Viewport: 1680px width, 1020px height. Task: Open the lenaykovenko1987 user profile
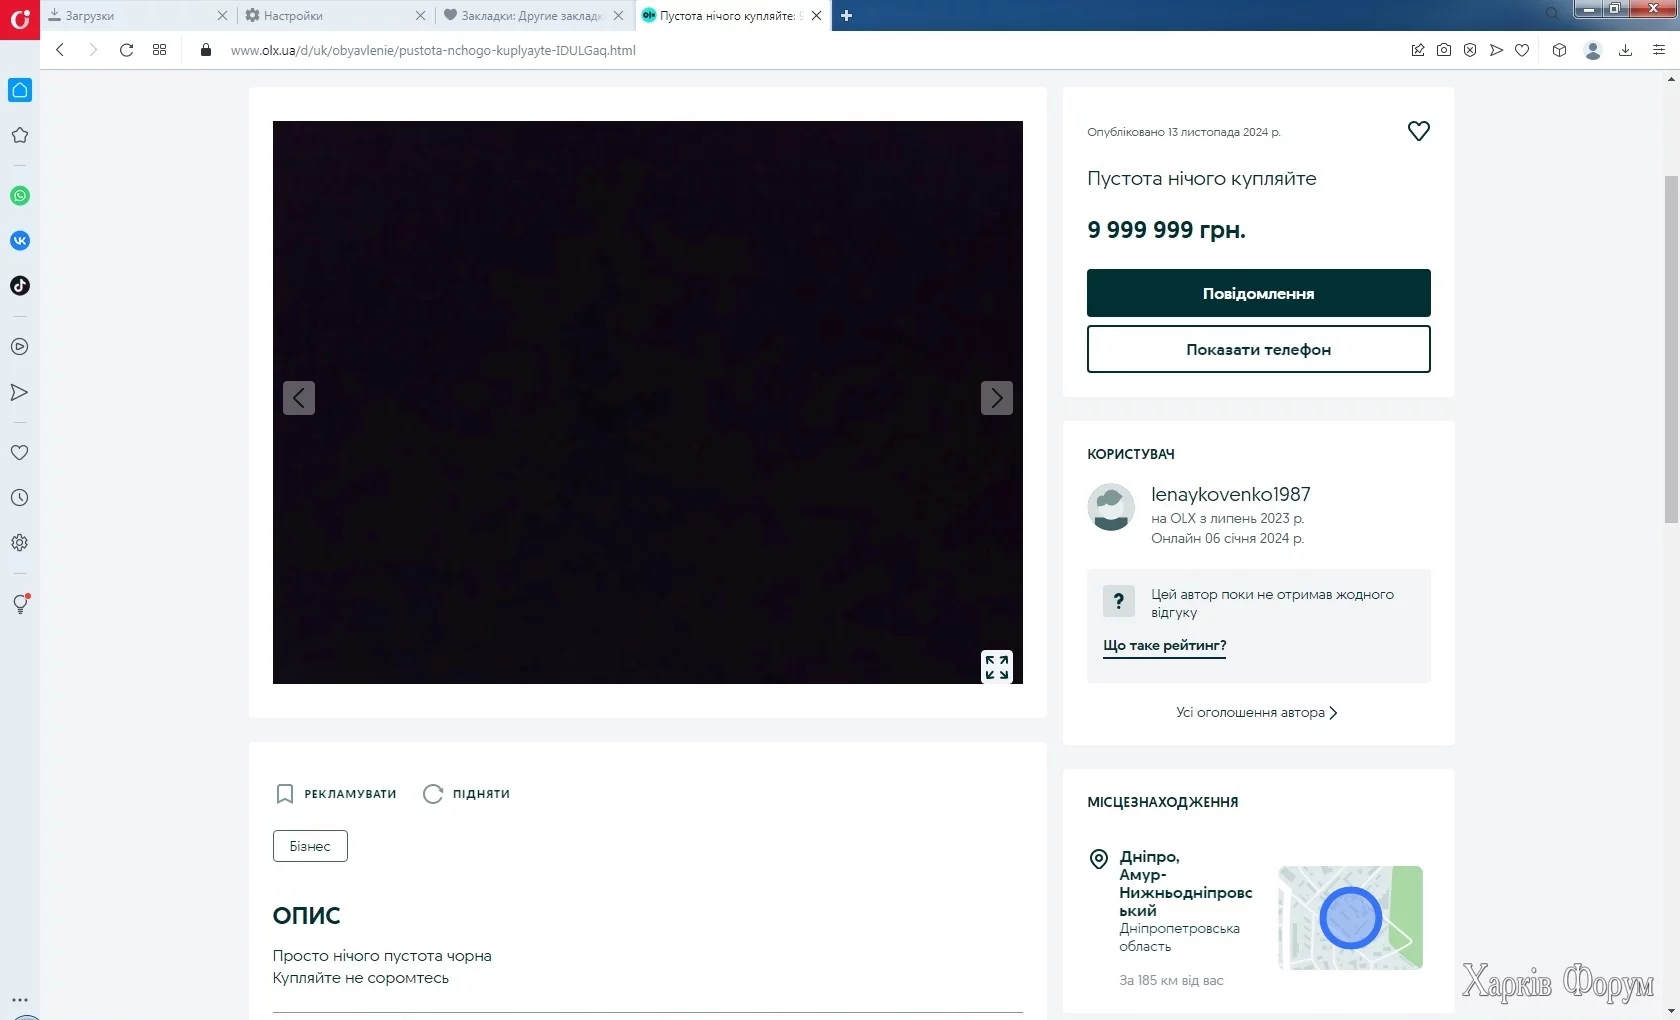pyautogui.click(x=1231, y=494)
